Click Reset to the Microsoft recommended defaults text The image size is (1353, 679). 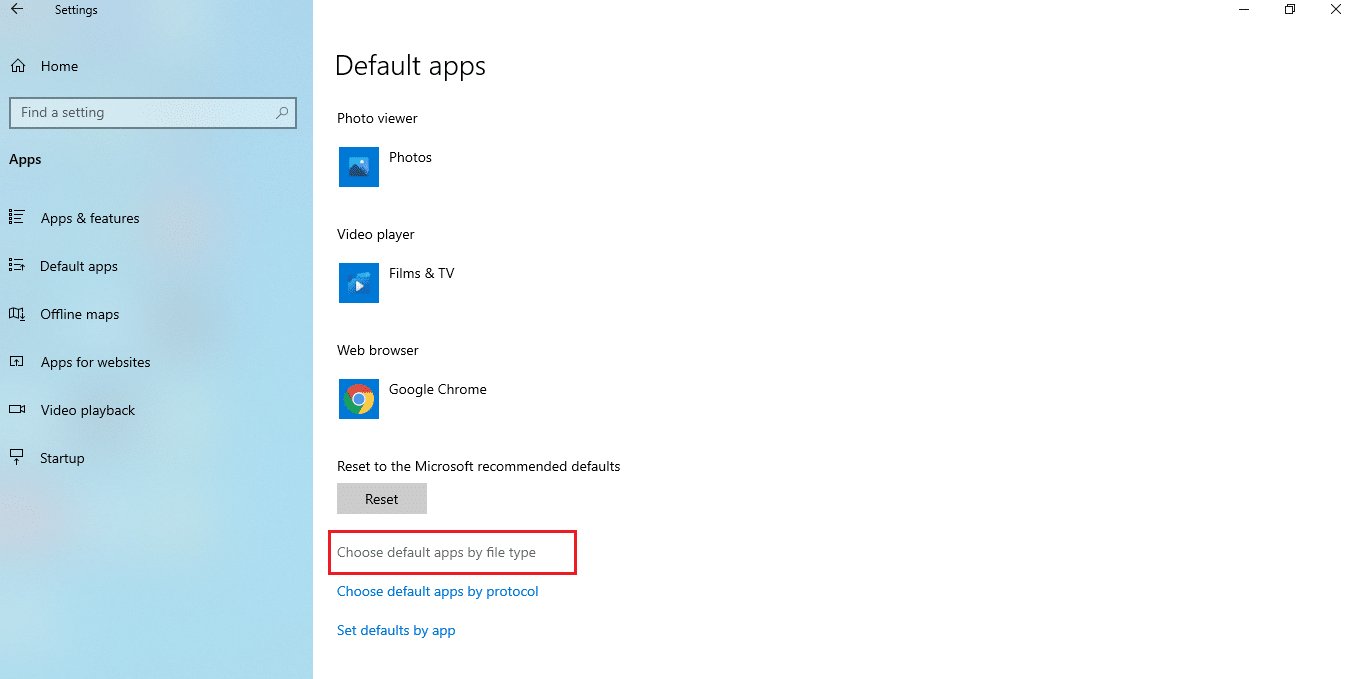point(479,466)
